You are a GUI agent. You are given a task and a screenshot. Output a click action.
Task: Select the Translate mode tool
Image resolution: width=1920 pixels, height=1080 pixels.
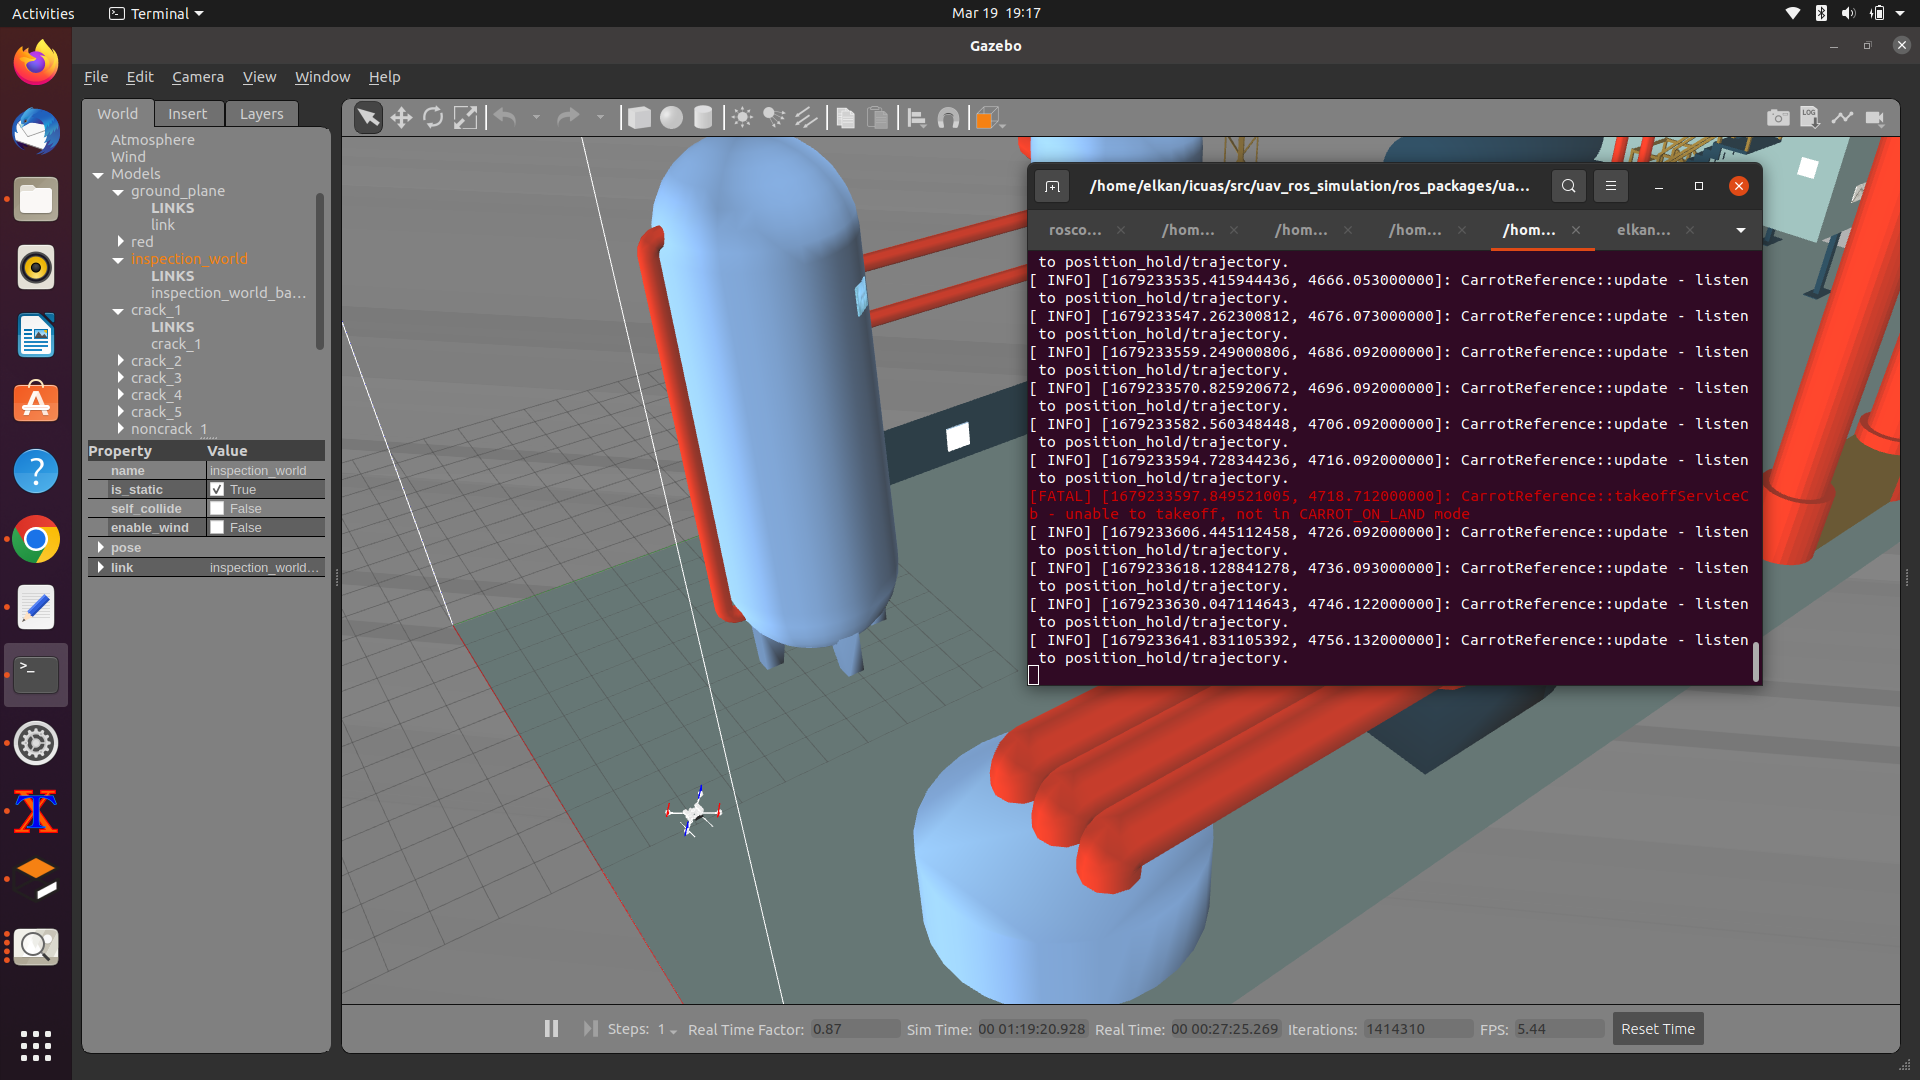click(401, 117)
